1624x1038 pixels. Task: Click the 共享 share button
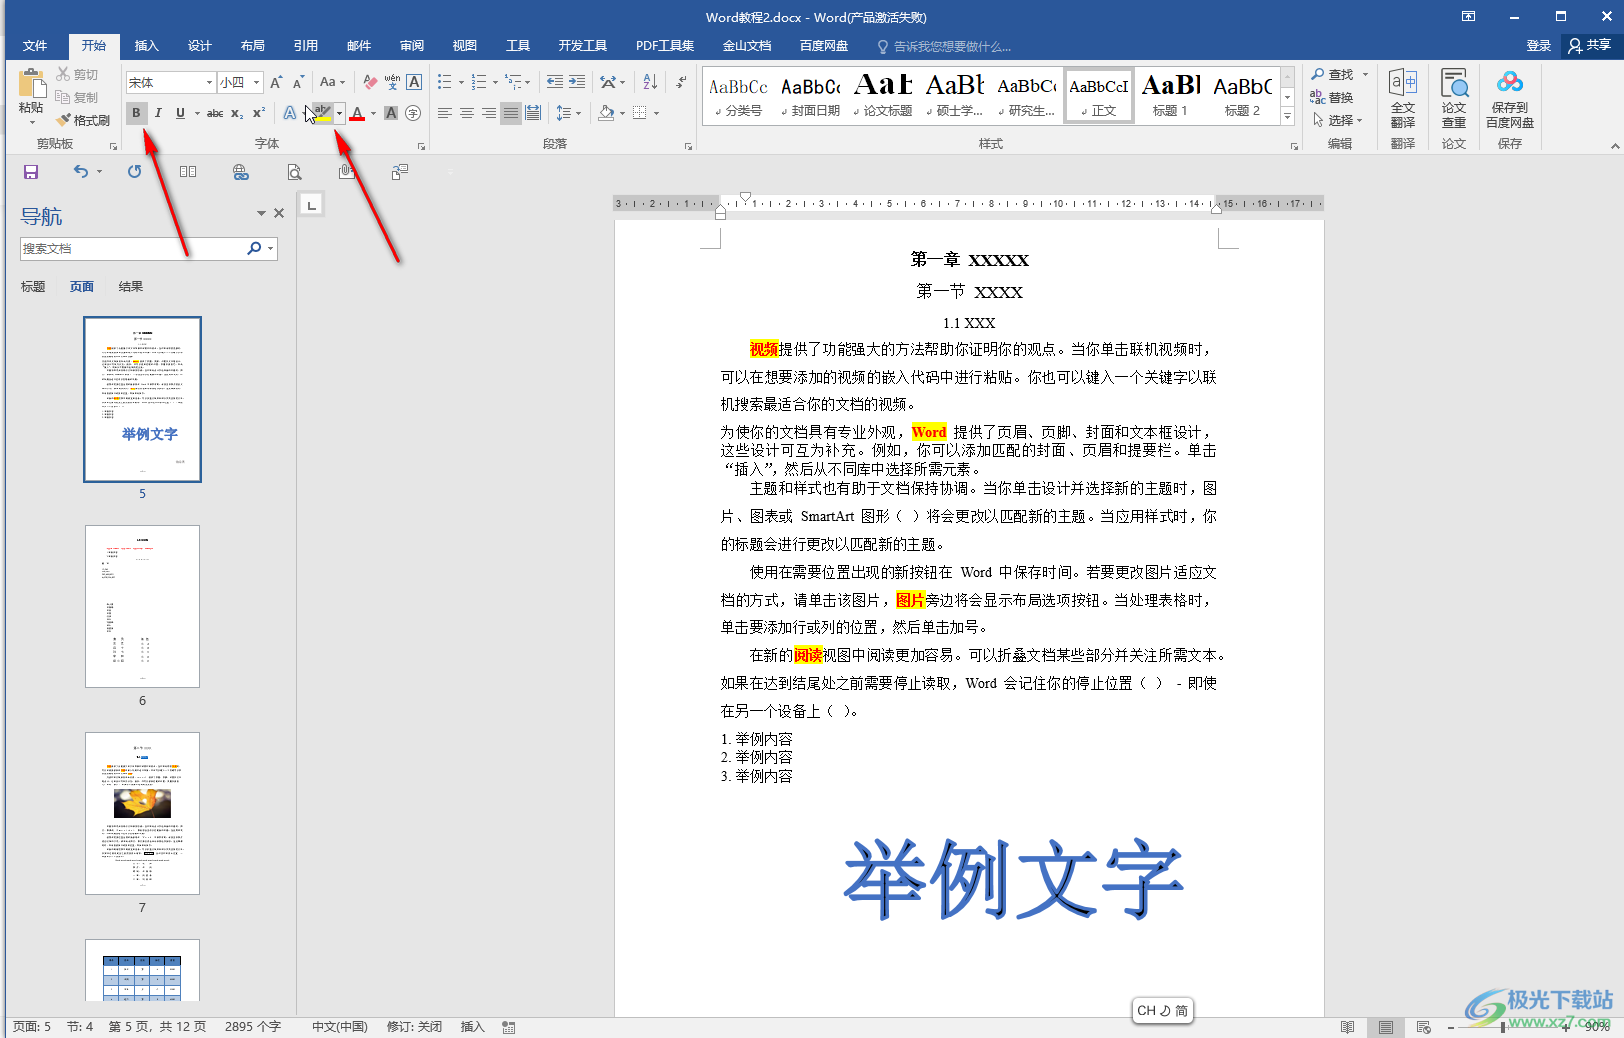click(x=1590, y=46)
